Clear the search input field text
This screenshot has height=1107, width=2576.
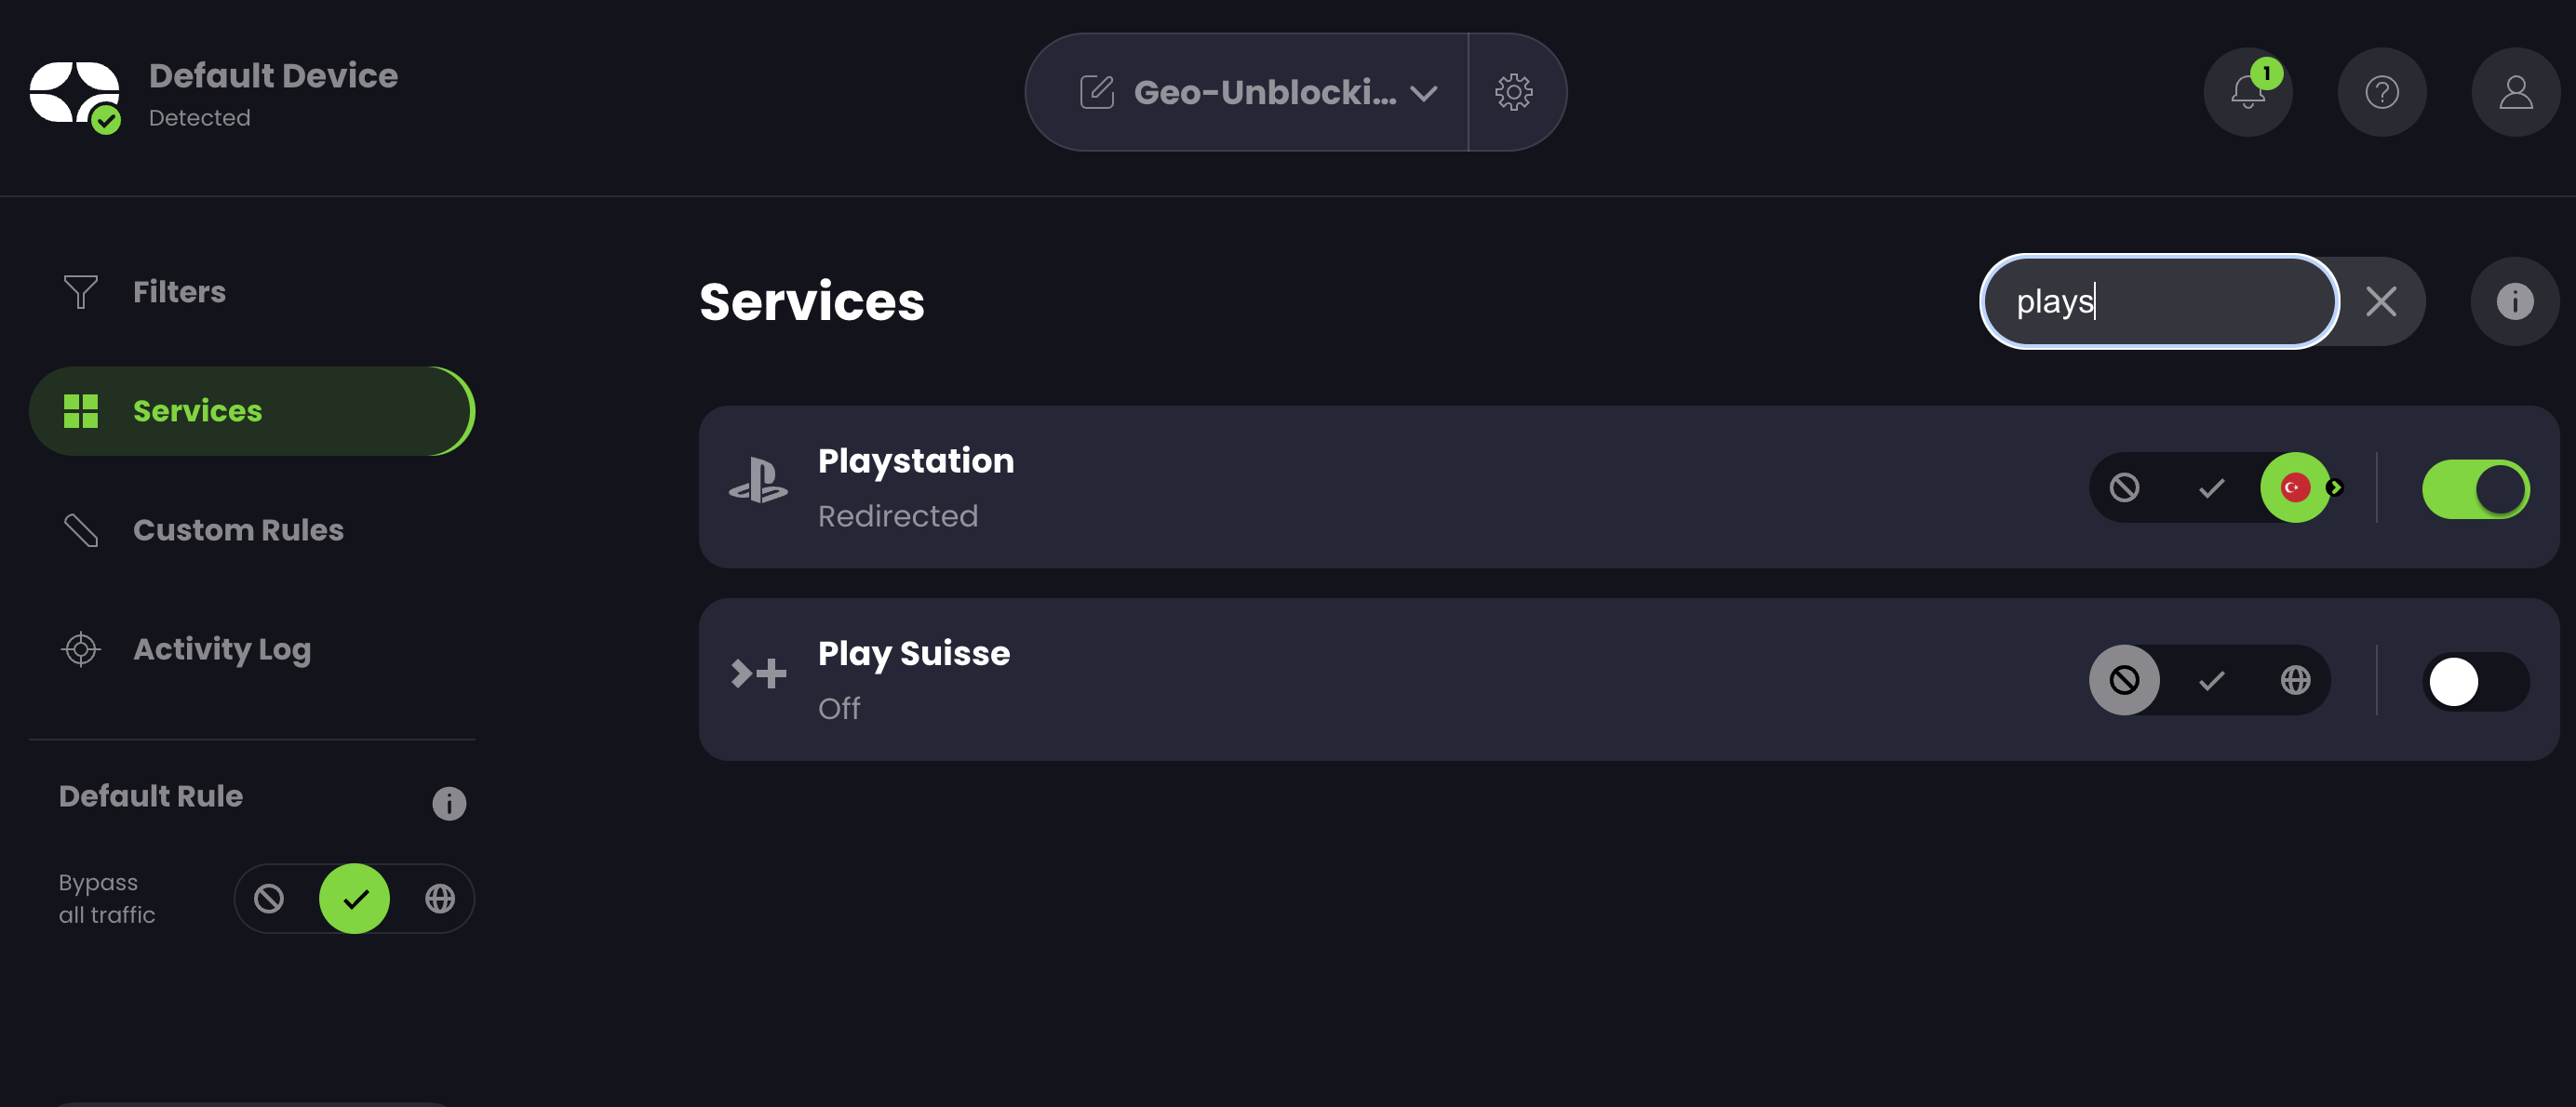tap(2382, 300)
